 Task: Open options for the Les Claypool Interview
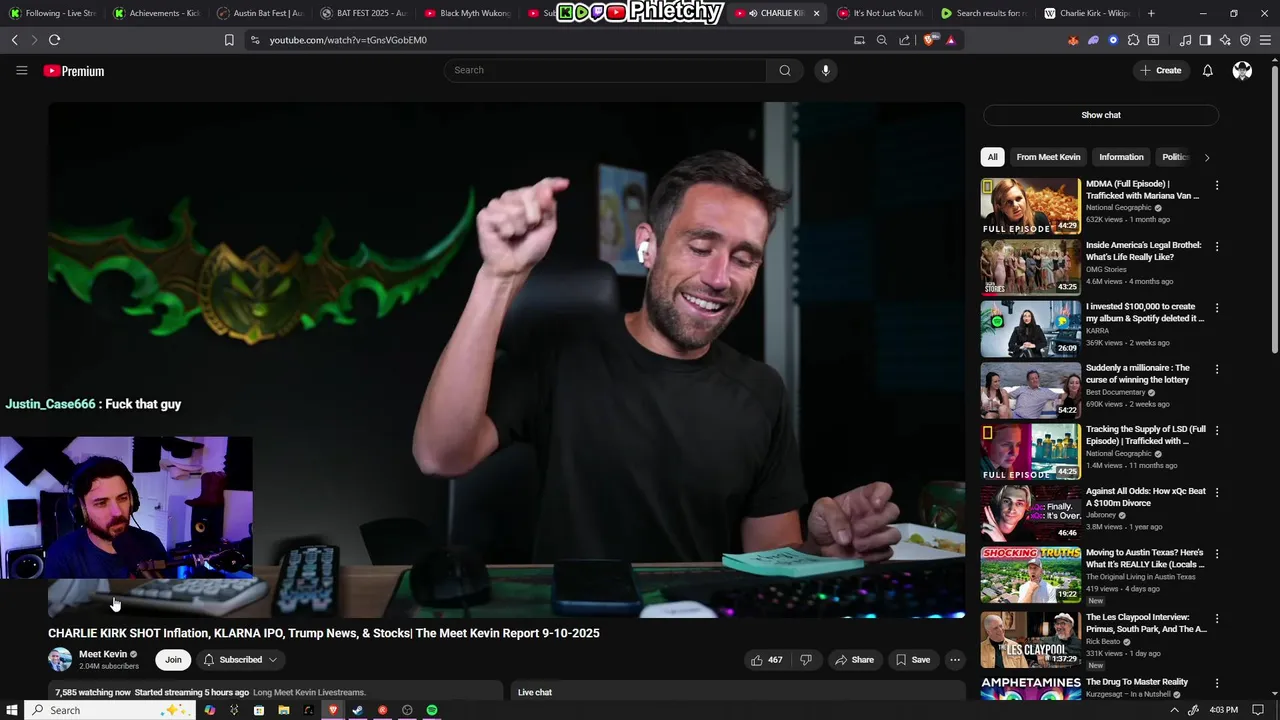click(1217, 620)
